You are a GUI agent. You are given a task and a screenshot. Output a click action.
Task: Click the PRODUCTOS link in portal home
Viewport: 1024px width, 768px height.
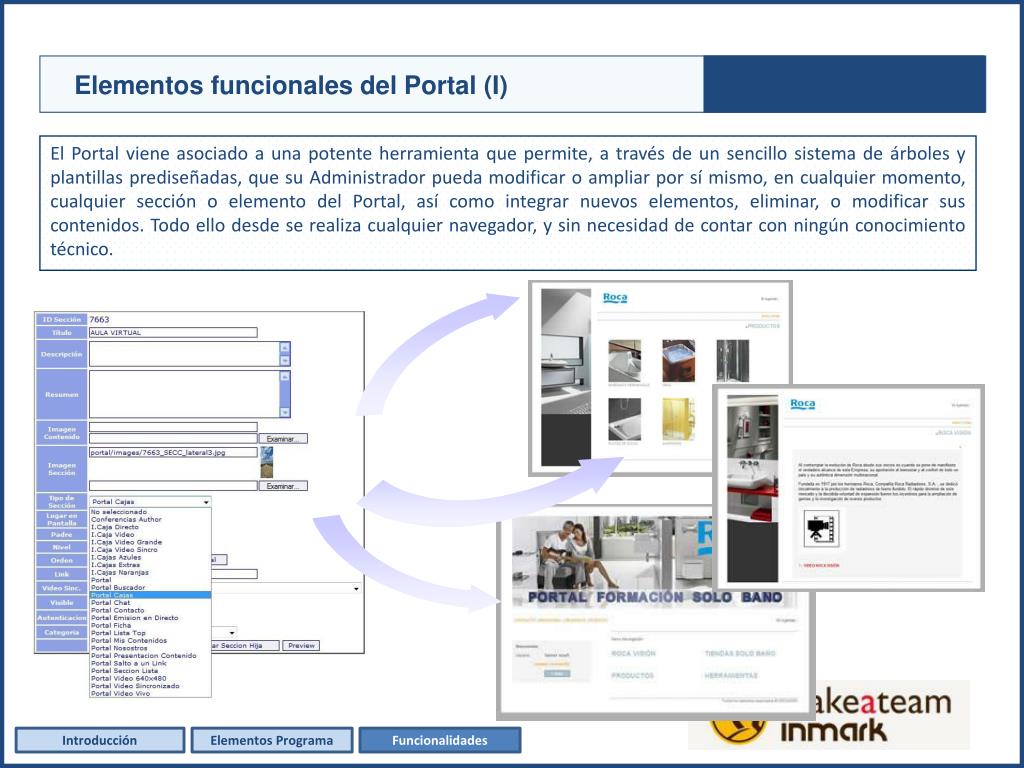[632, 675]
